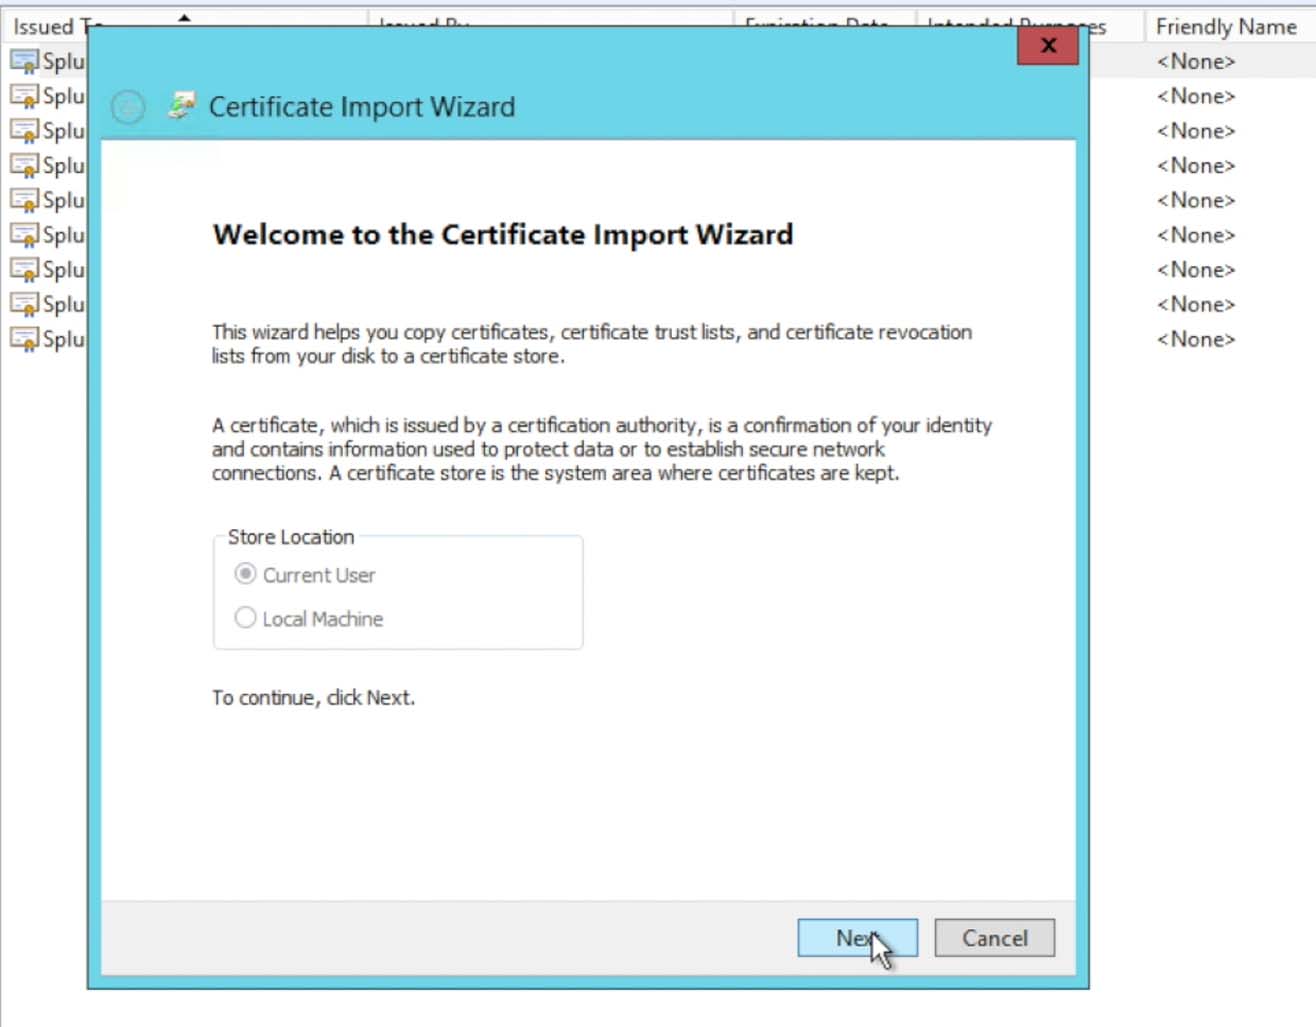The image size is (1316, 1027).
Task: Click first row's <None> friendly name
Action: click(x=1195, y=61)
